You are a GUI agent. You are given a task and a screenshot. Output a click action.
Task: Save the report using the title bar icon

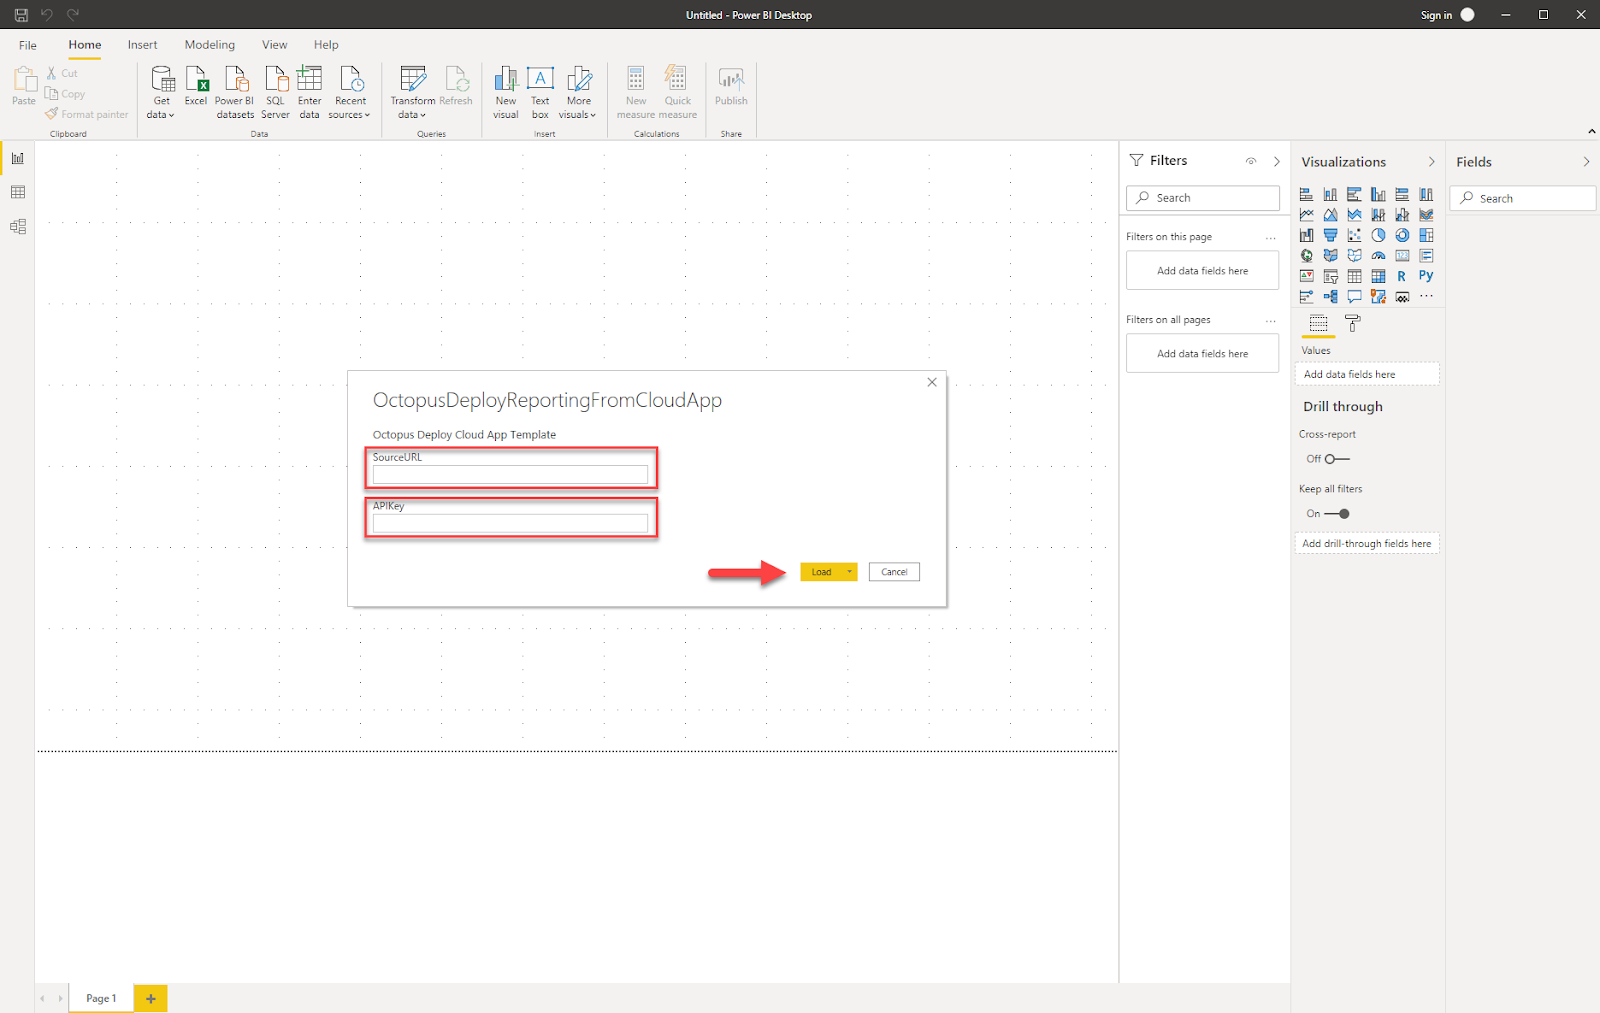pyautogui.click(x=21, y=15)
